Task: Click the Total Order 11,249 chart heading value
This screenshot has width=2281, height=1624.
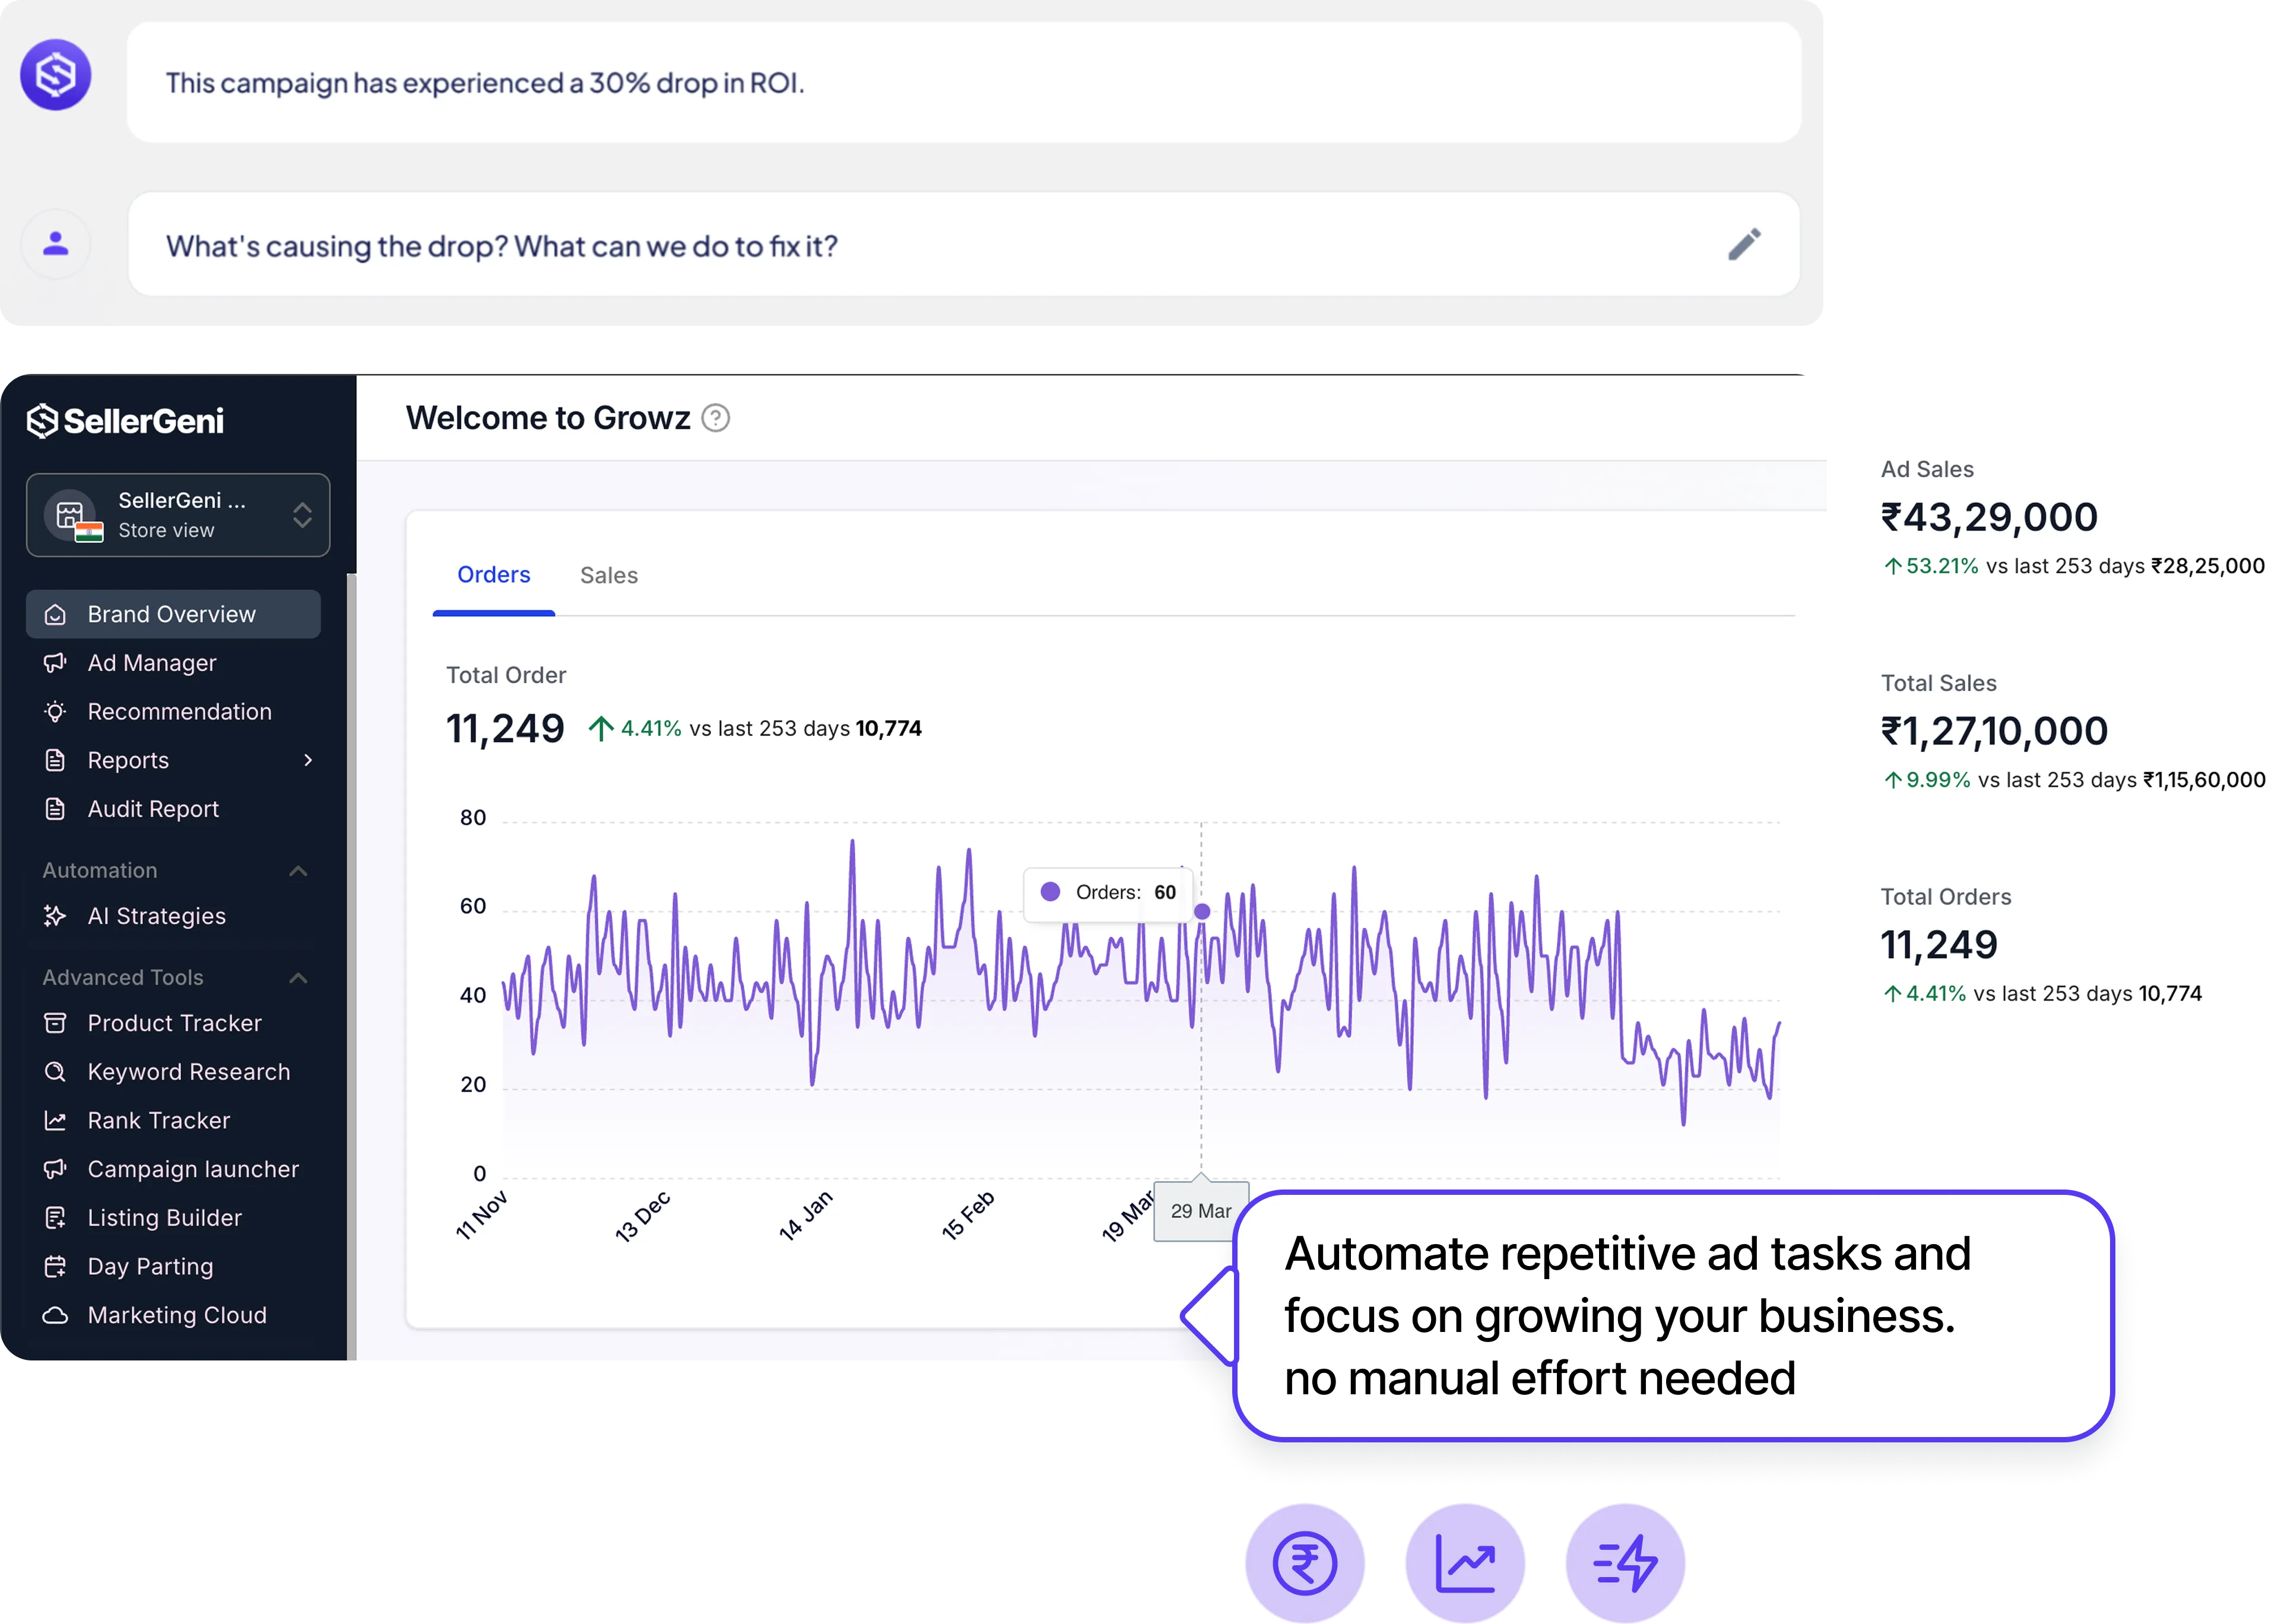Action: 505,728
